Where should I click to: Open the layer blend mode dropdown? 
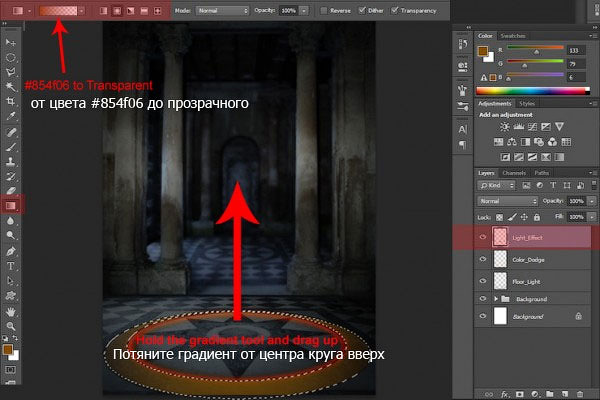[507, 200]
